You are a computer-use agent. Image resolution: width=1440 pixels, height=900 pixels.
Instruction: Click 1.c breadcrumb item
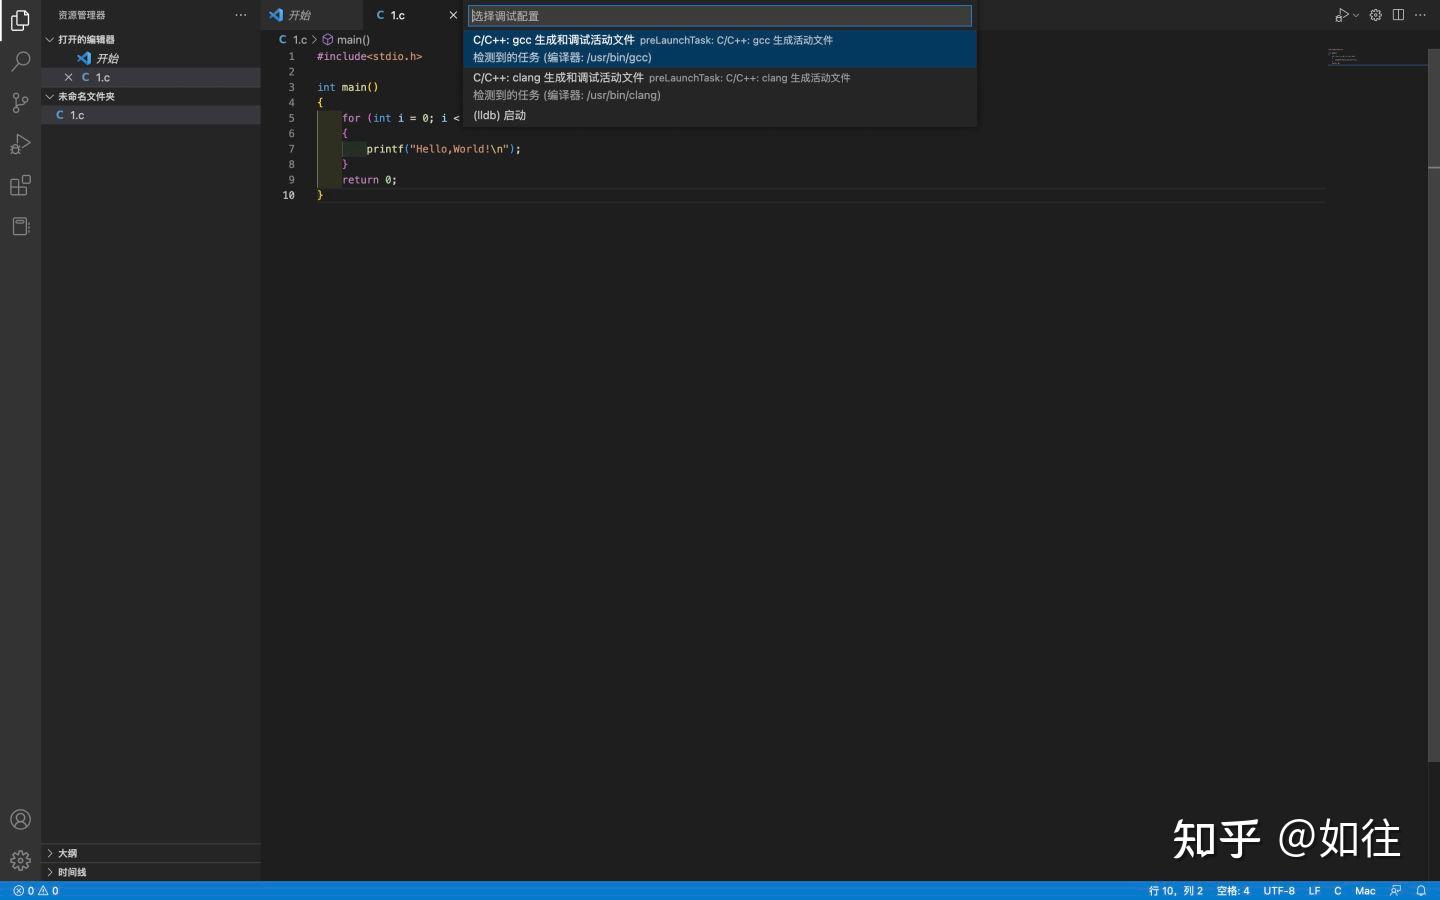point(293,40)
